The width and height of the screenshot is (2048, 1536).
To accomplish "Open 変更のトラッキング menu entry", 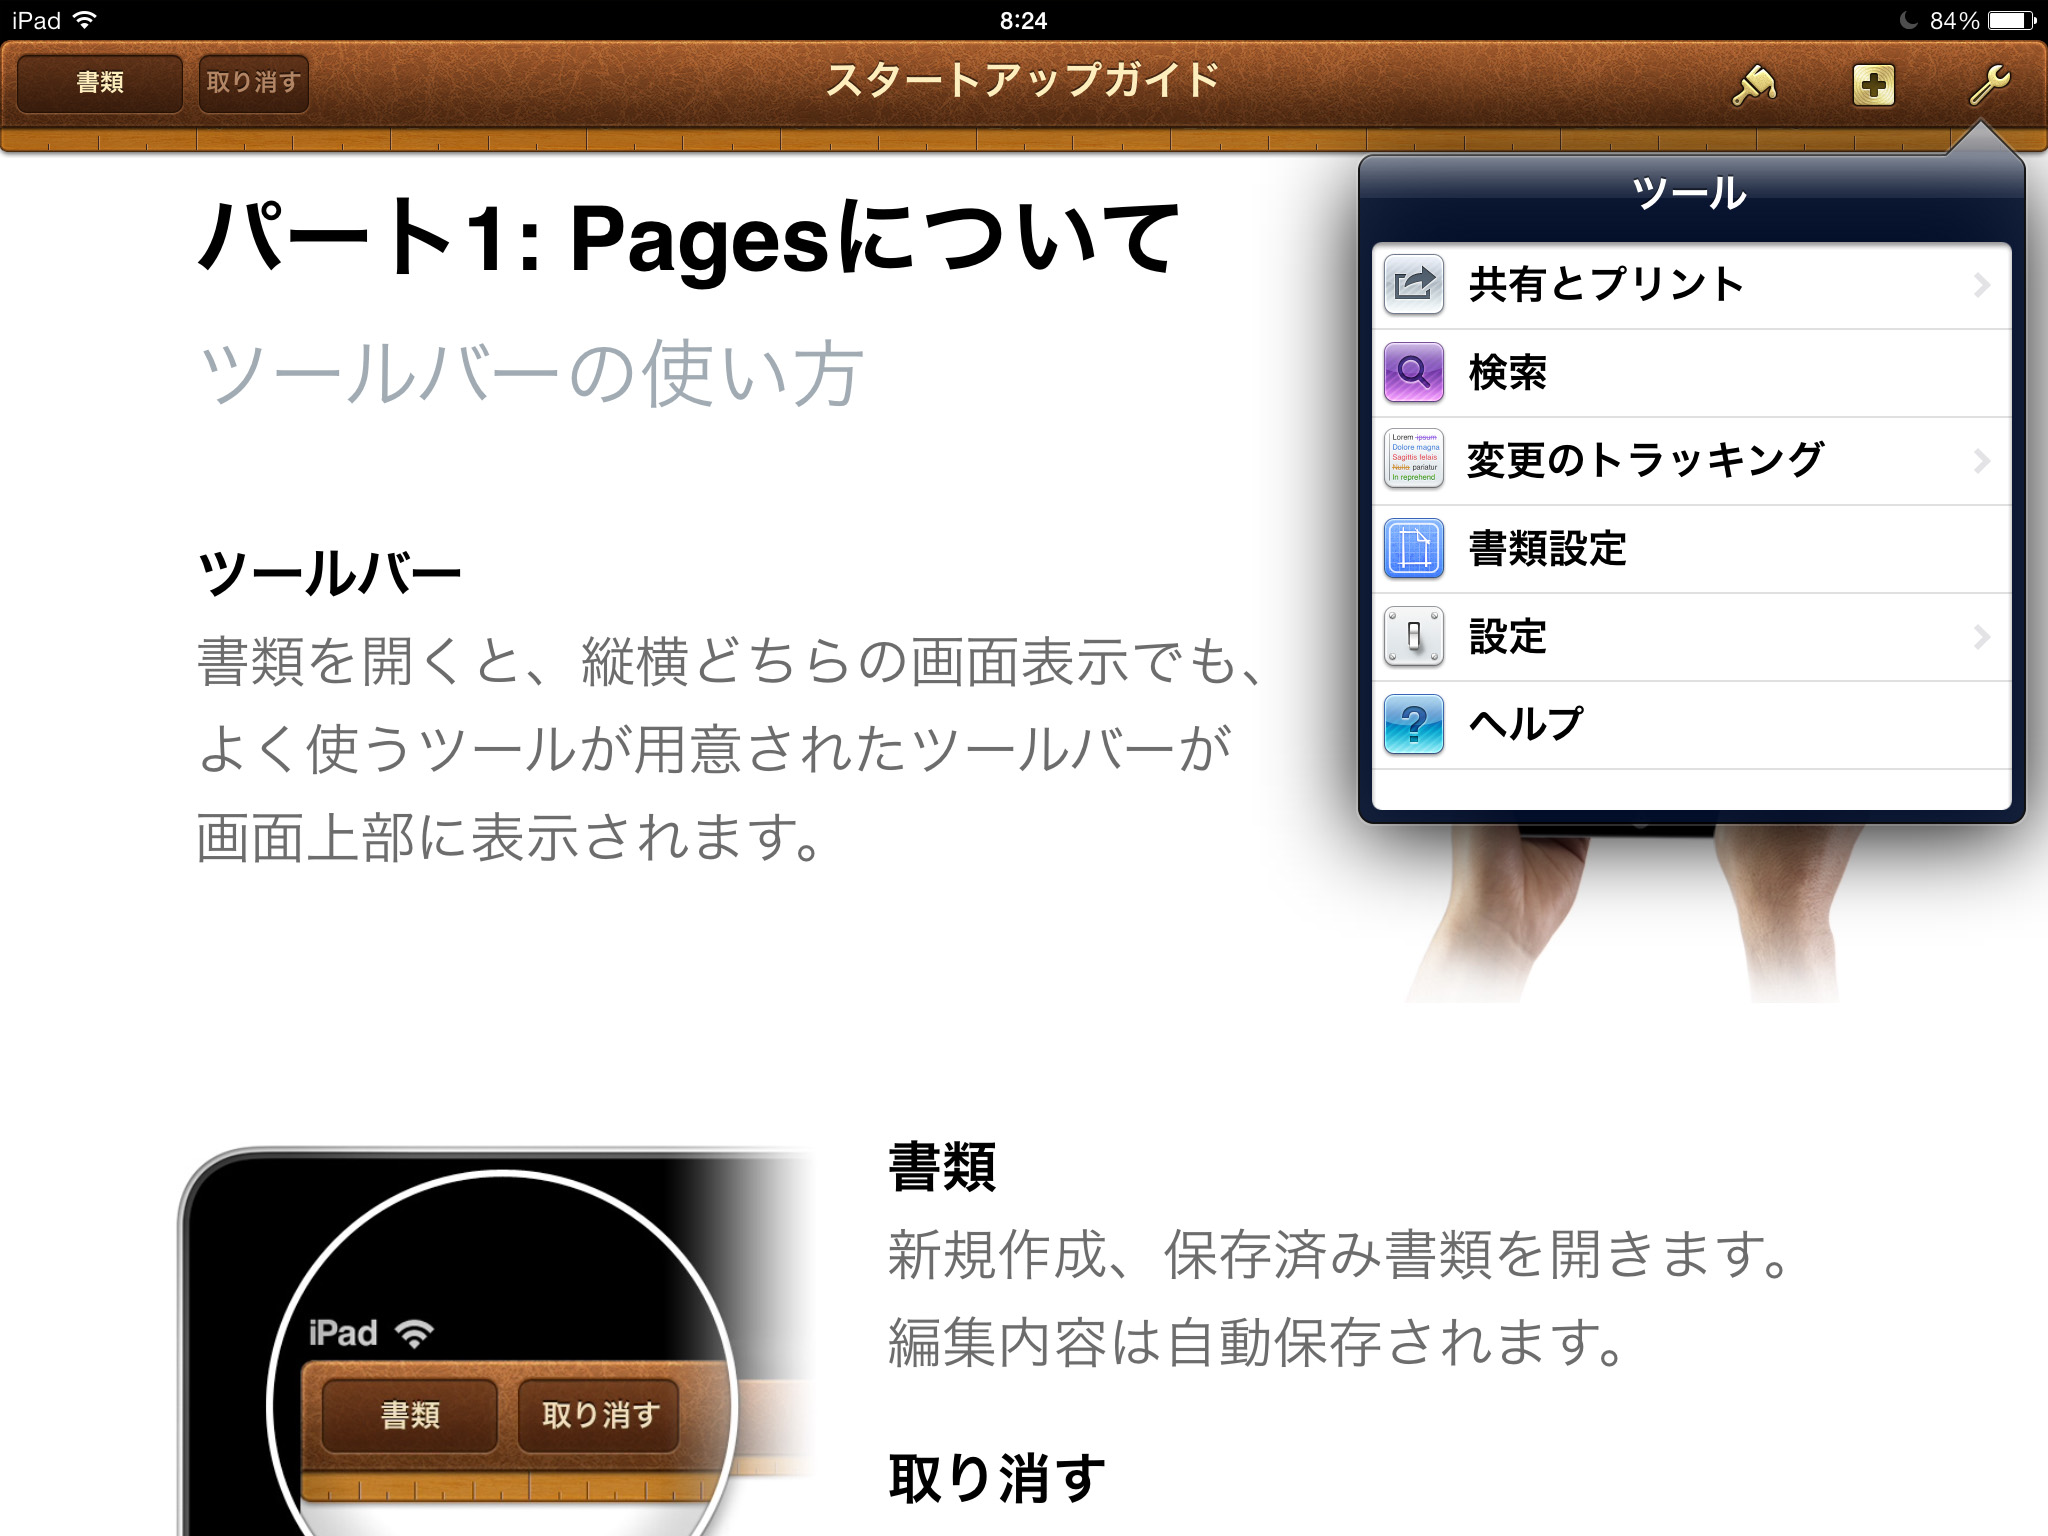I will click(1691, 461).
